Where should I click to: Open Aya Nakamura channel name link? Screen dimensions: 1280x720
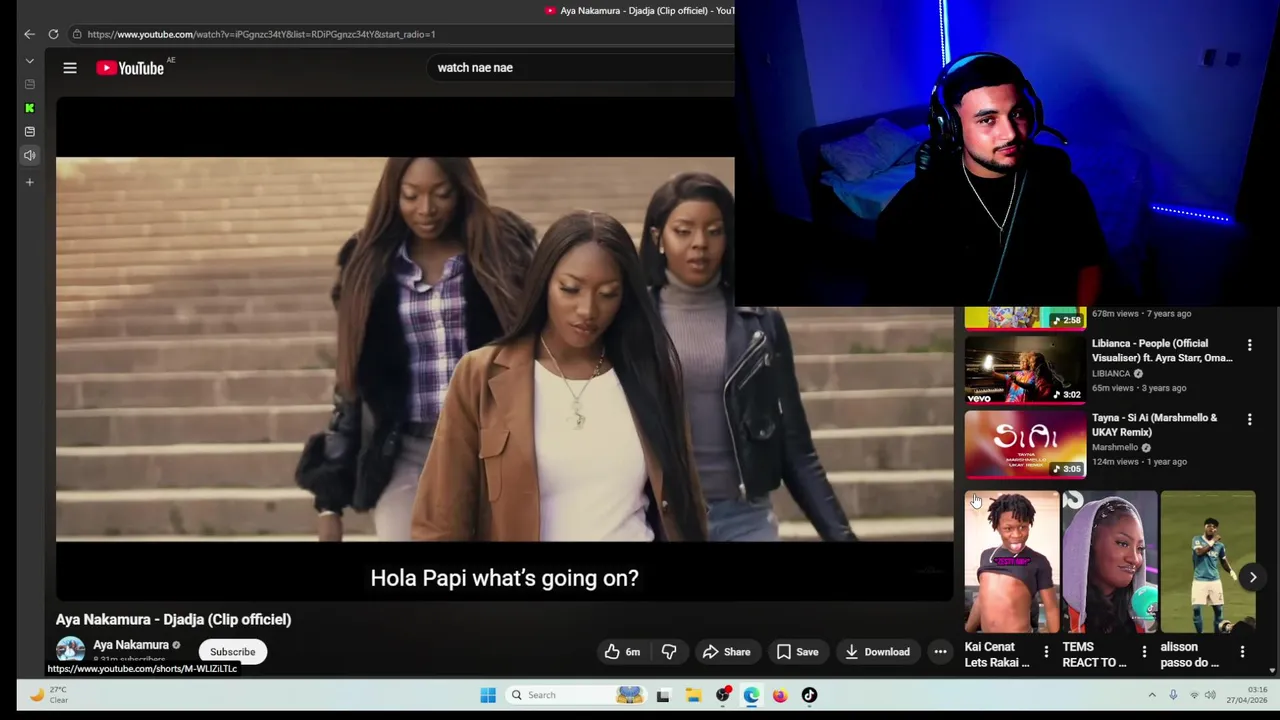point(131,645)
